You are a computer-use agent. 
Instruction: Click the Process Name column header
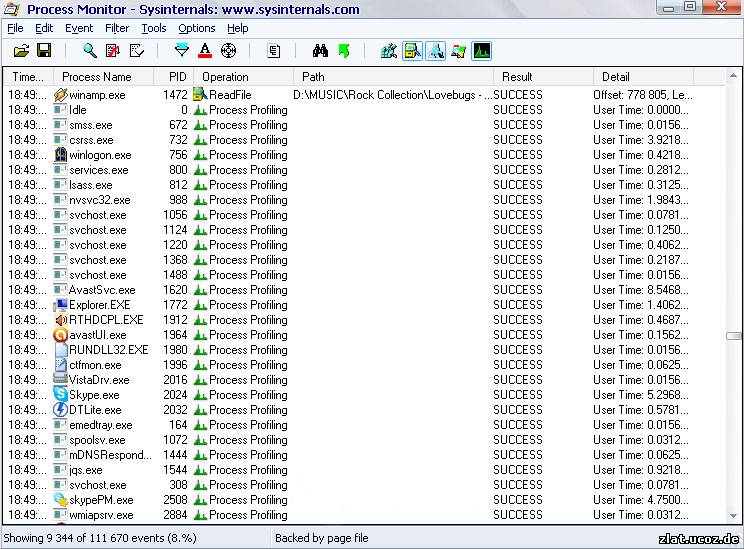point(102,77)
